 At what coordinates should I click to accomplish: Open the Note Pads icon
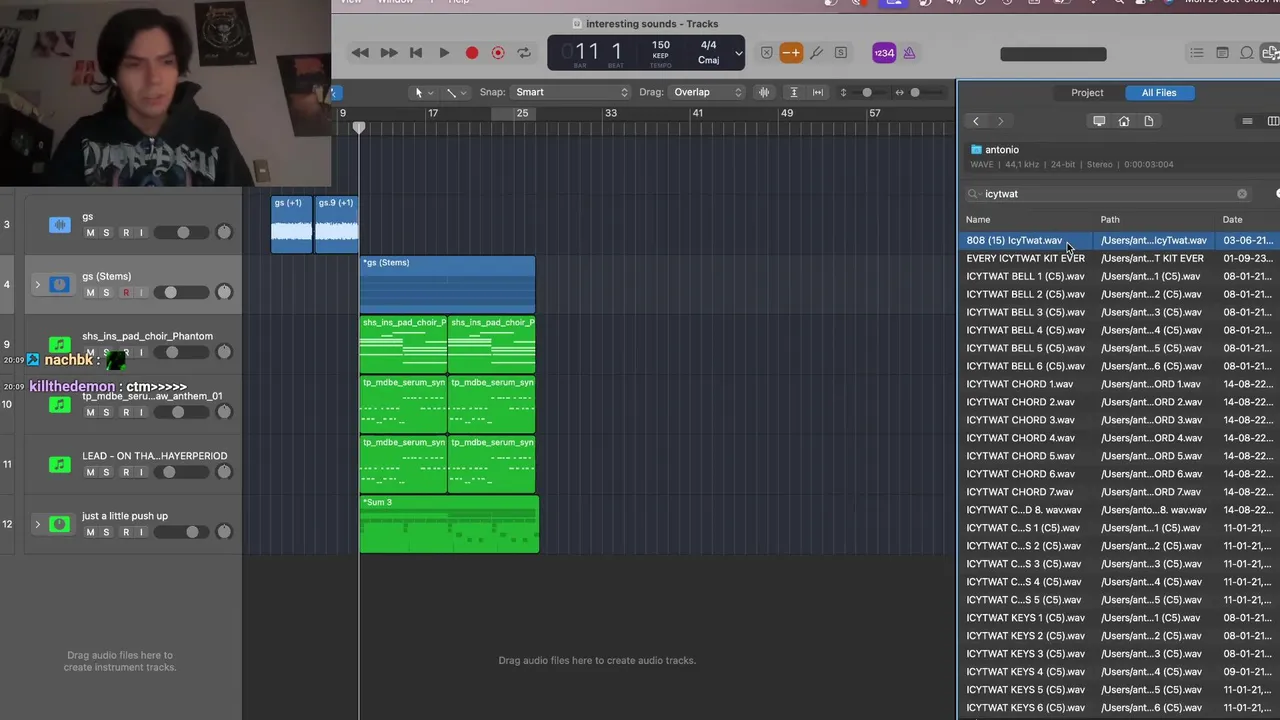1222,53
